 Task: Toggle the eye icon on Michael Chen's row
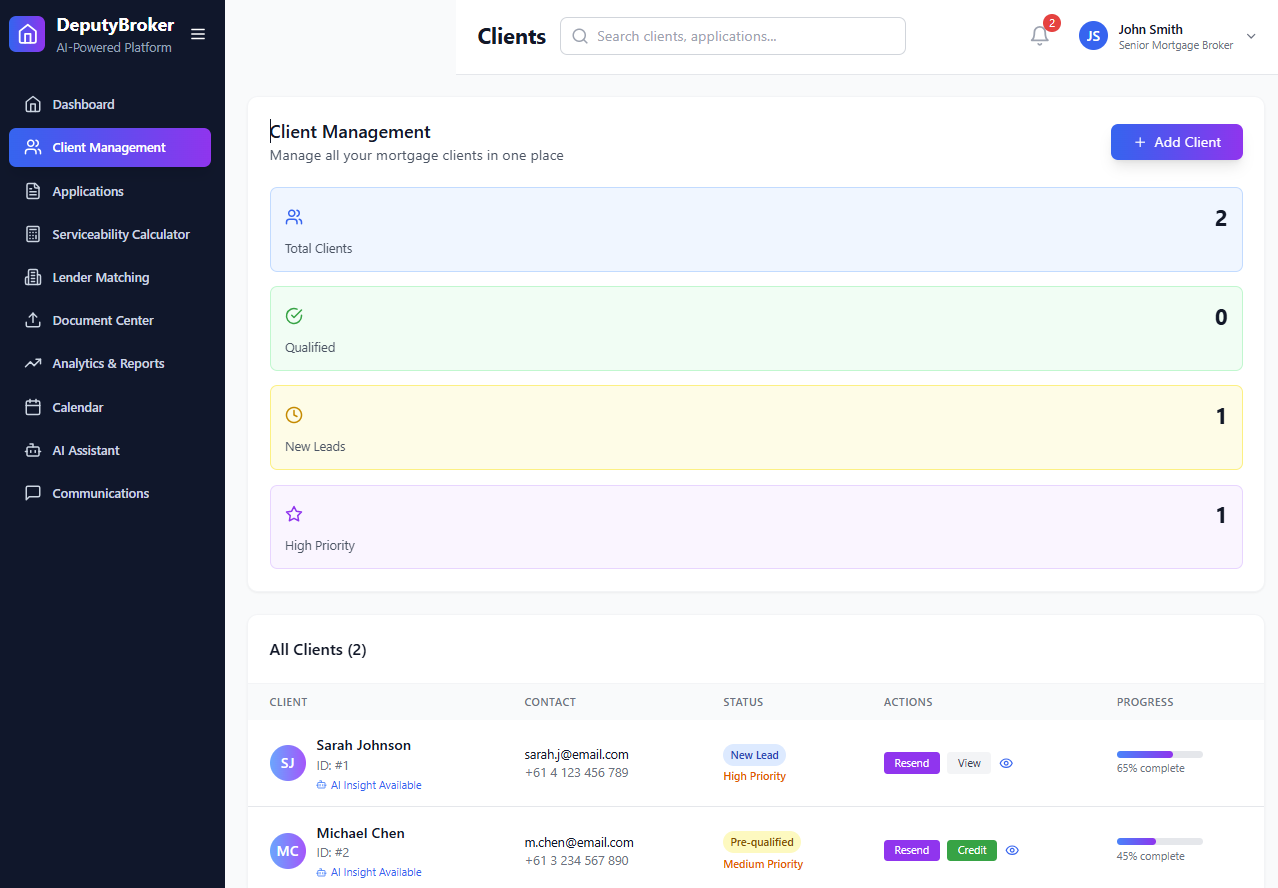tap(1011, 850)
